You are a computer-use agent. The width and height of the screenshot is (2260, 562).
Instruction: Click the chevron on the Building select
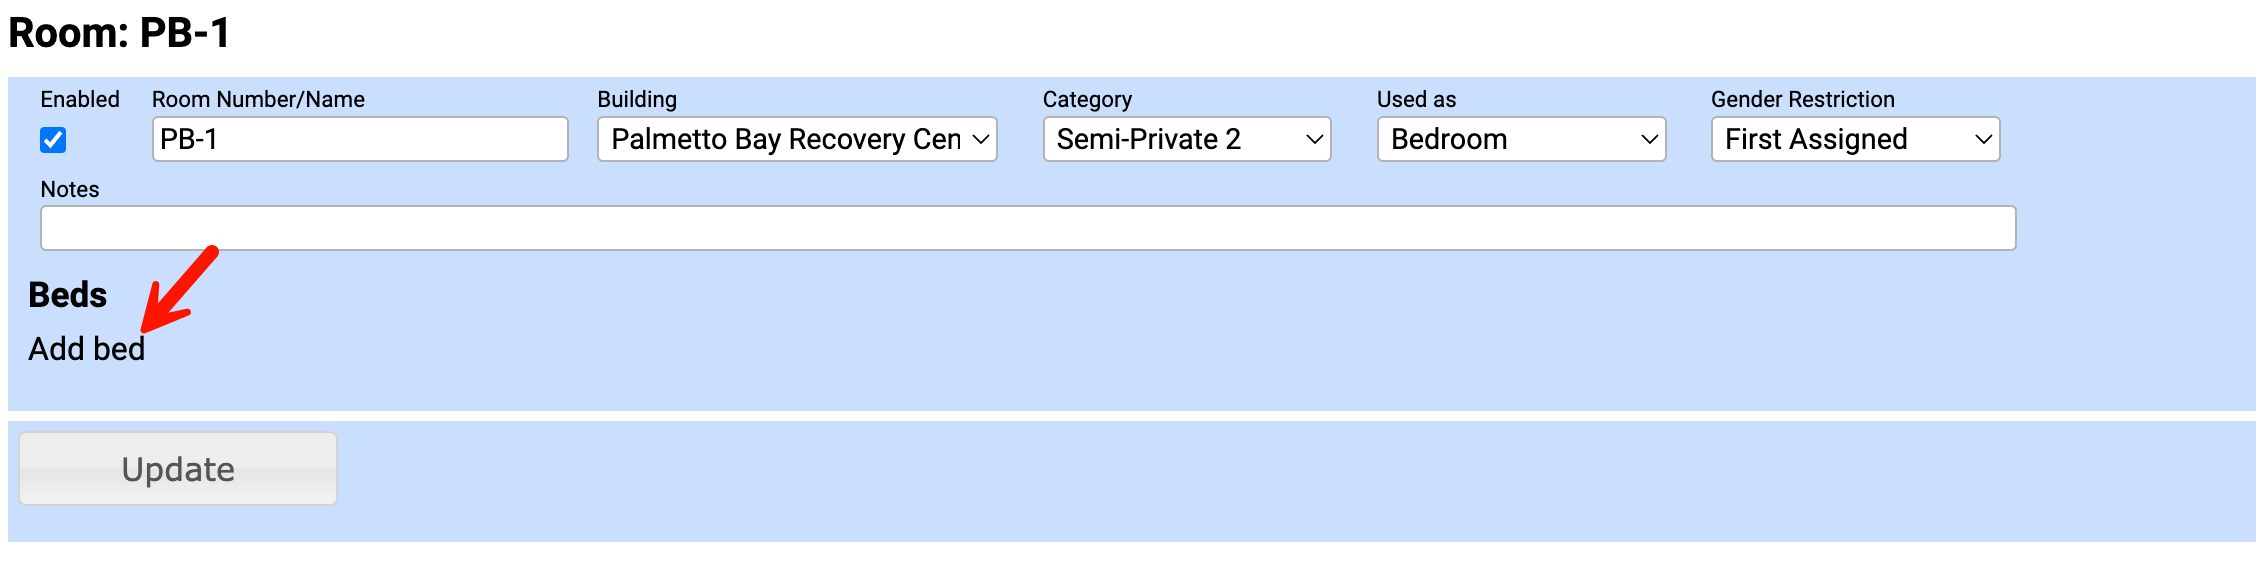(x=981, y=139)
